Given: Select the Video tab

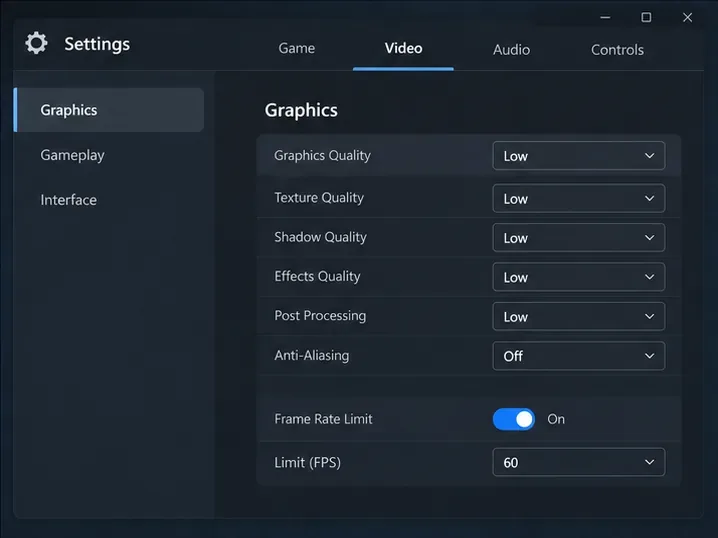Looking at the screenshot, I should (403, 49).
